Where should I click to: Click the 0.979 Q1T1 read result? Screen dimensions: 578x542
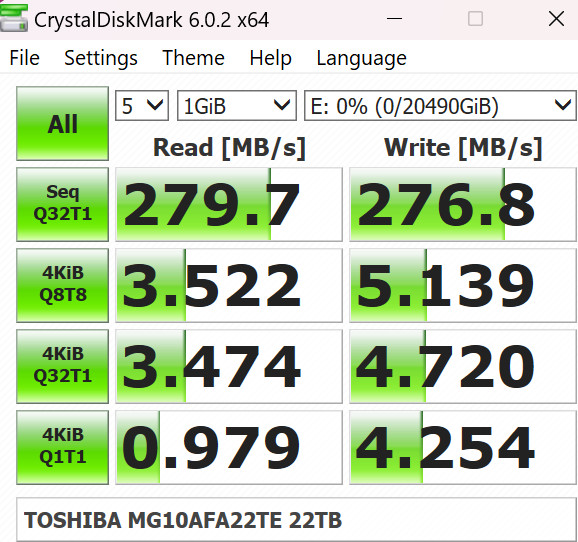(229, 447)
